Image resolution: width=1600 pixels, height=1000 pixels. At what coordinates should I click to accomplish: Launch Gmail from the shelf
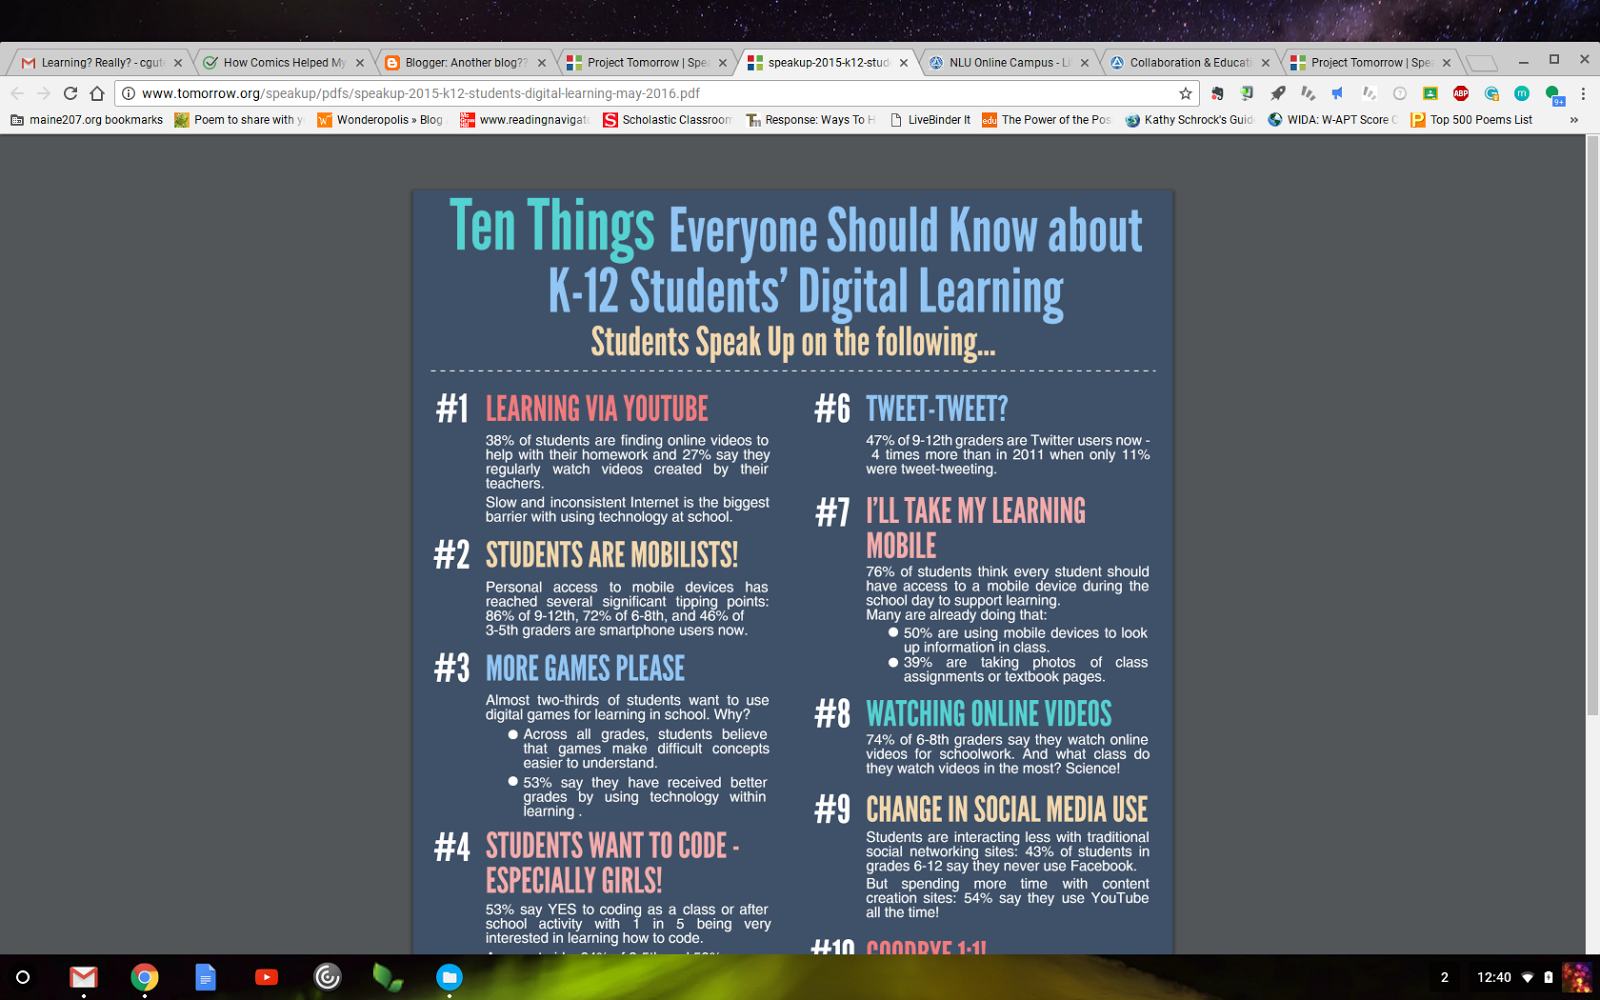point(84,977)
